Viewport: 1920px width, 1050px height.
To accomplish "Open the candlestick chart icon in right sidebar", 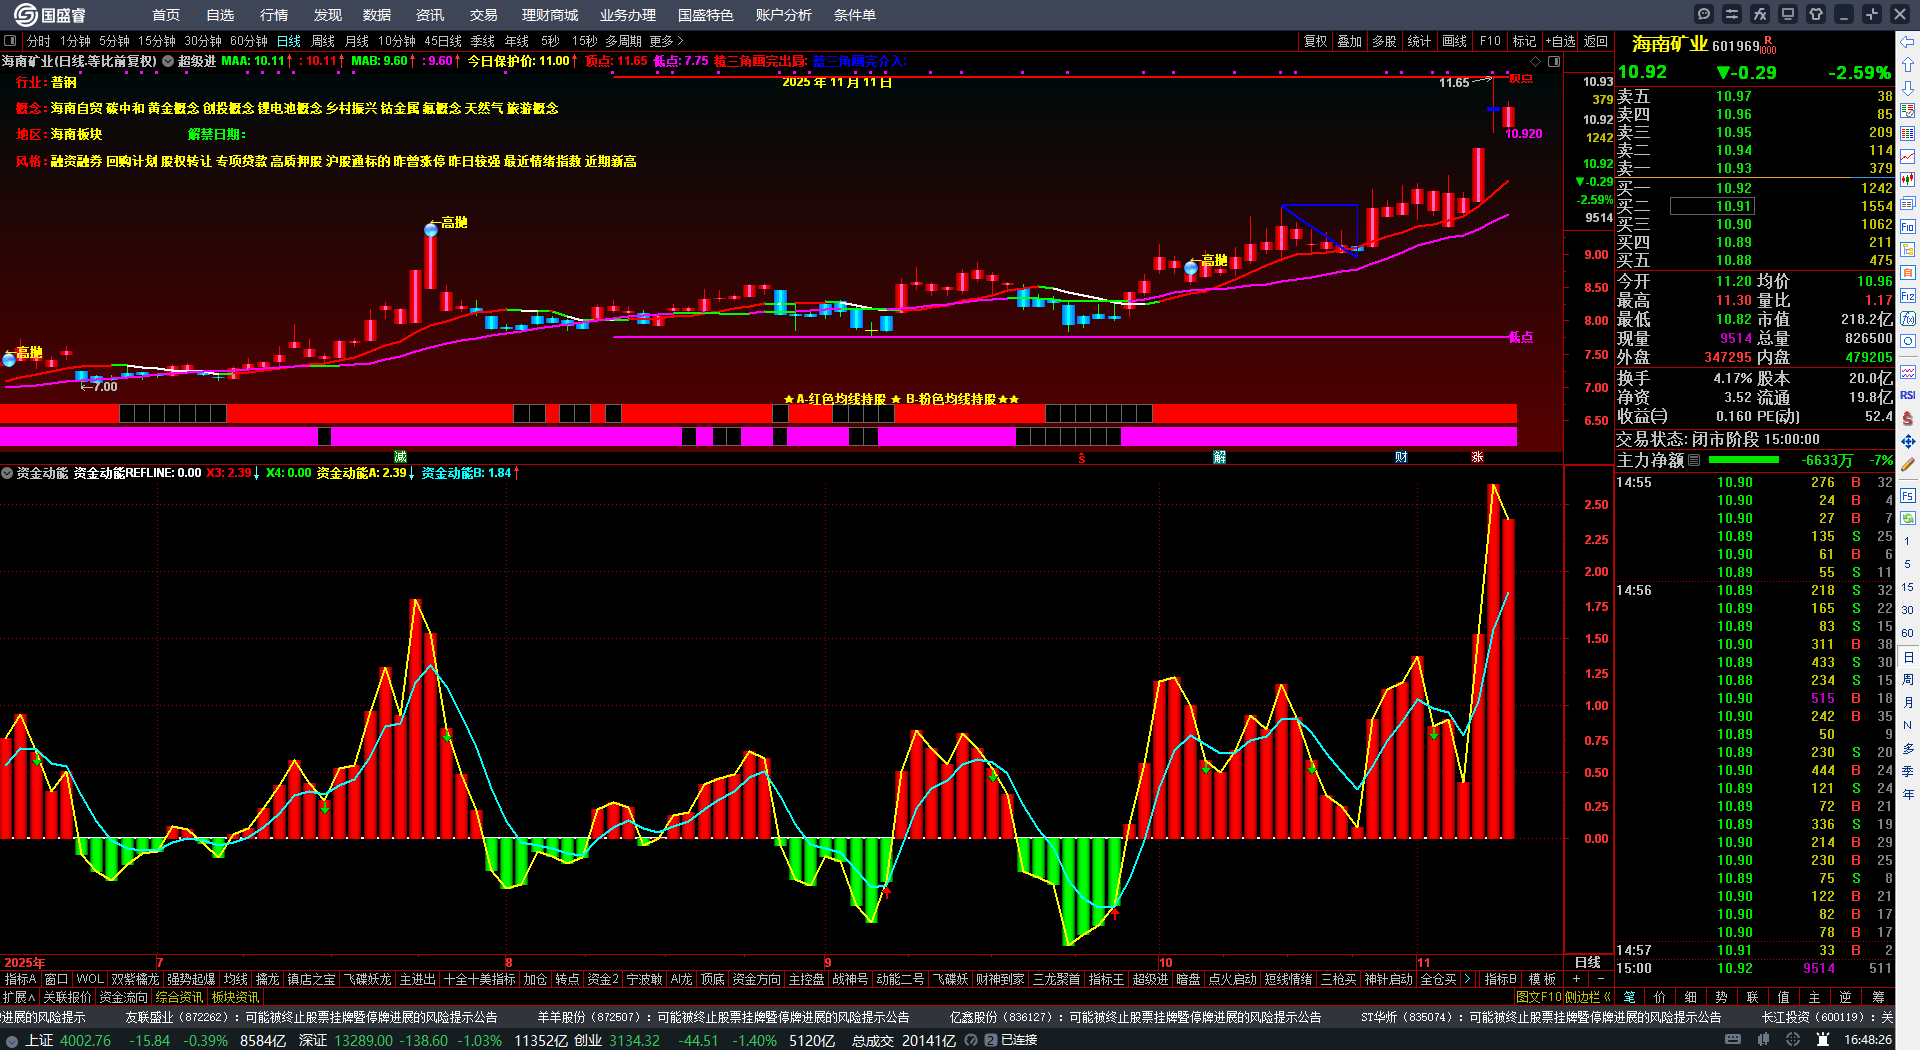I will 1908,180.
